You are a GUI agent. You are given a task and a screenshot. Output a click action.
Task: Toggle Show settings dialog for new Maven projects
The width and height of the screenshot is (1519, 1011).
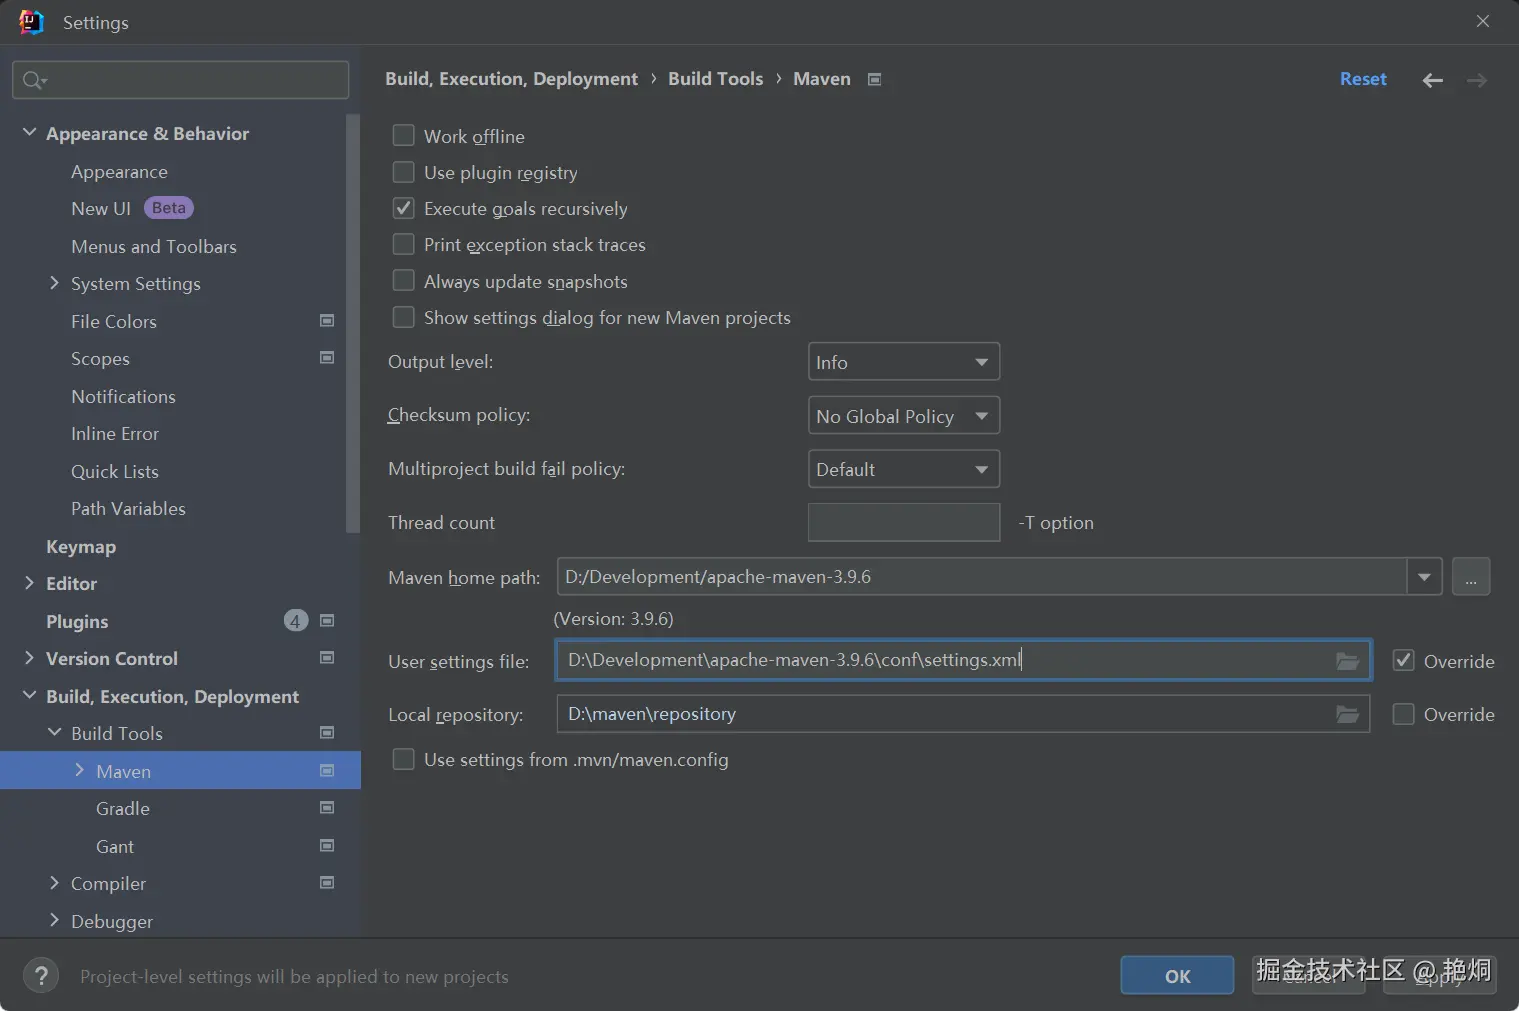(404, 317)
